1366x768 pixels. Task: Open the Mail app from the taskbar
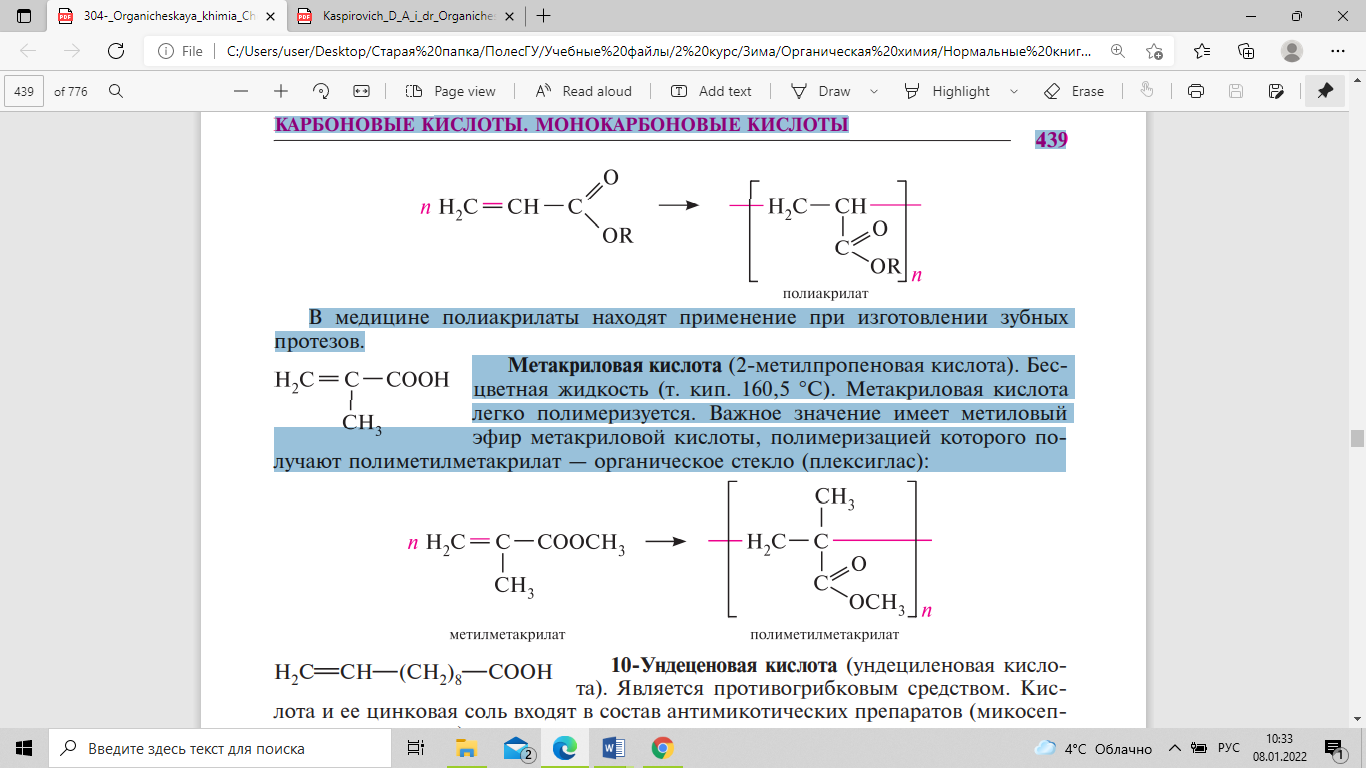[517, 748]
